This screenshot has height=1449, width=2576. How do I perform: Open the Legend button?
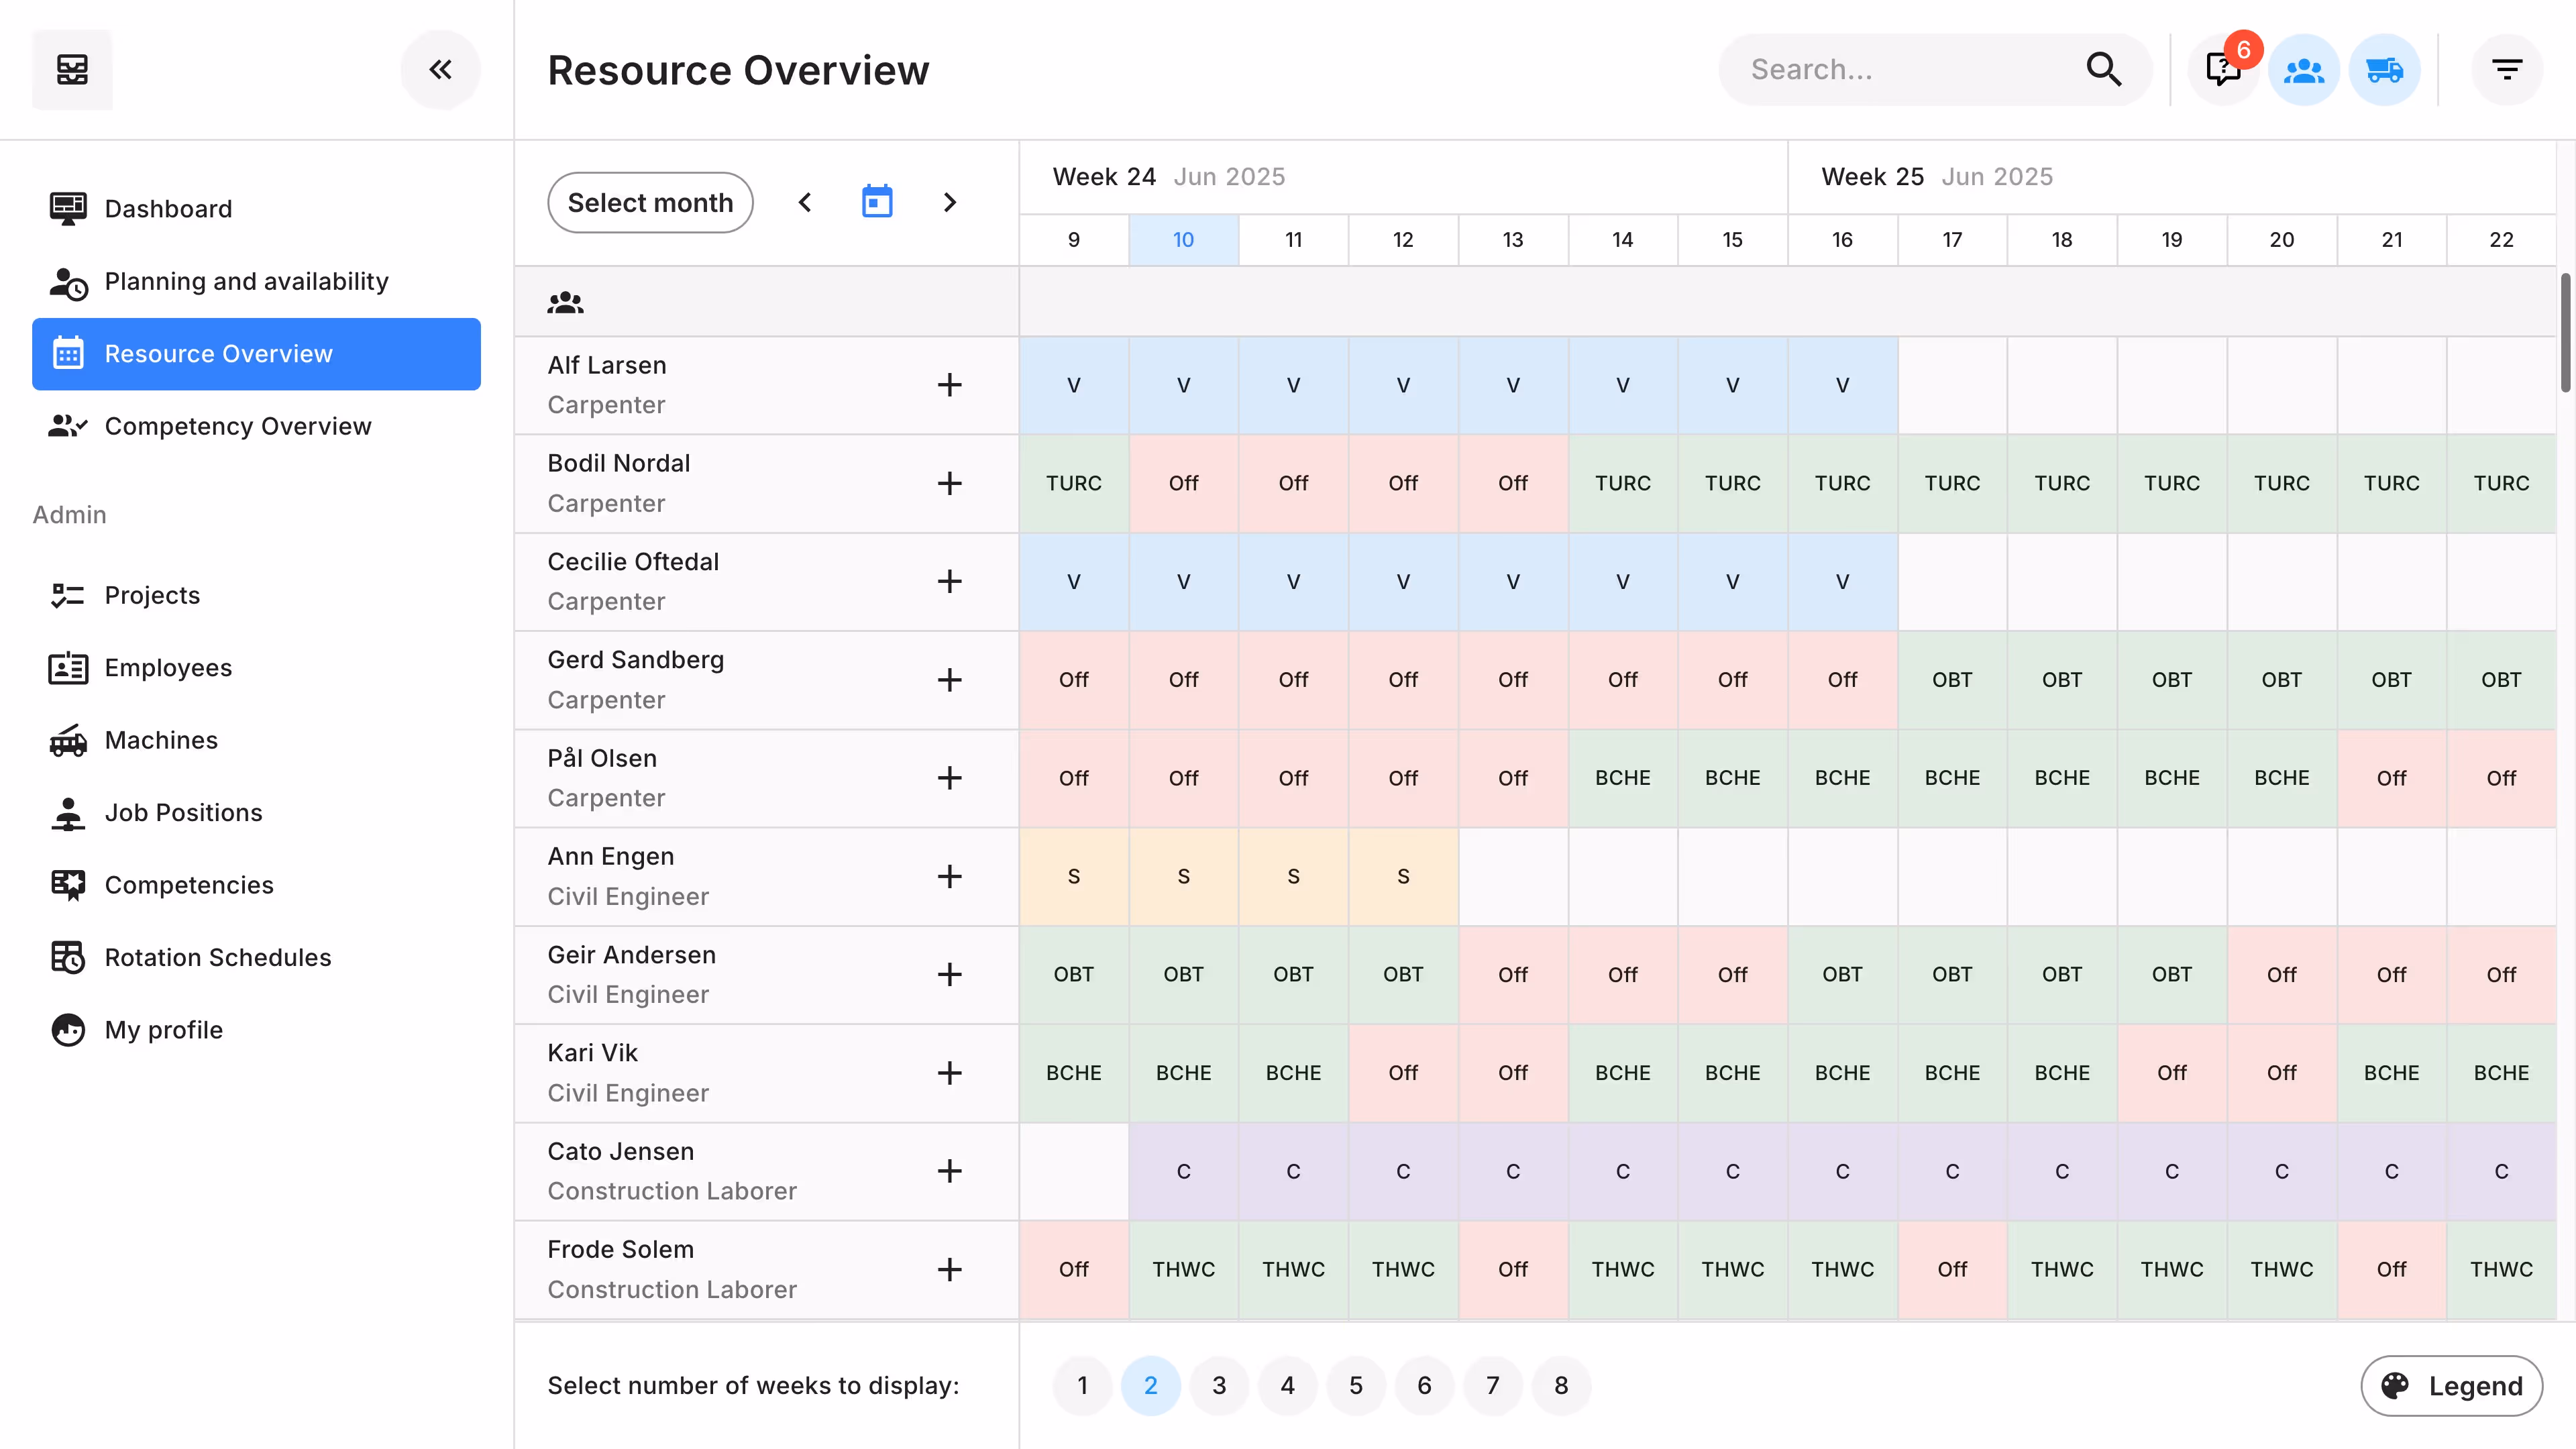pyautogui.click(x=2451, y=1385)
